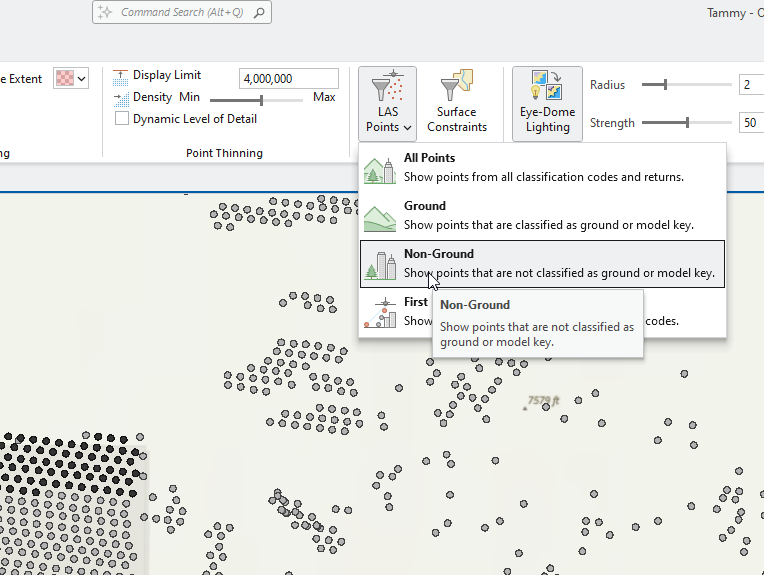This screenshot has width=764, height=575.
Task: Click the Radius slider handle
Action: [664, 85]
